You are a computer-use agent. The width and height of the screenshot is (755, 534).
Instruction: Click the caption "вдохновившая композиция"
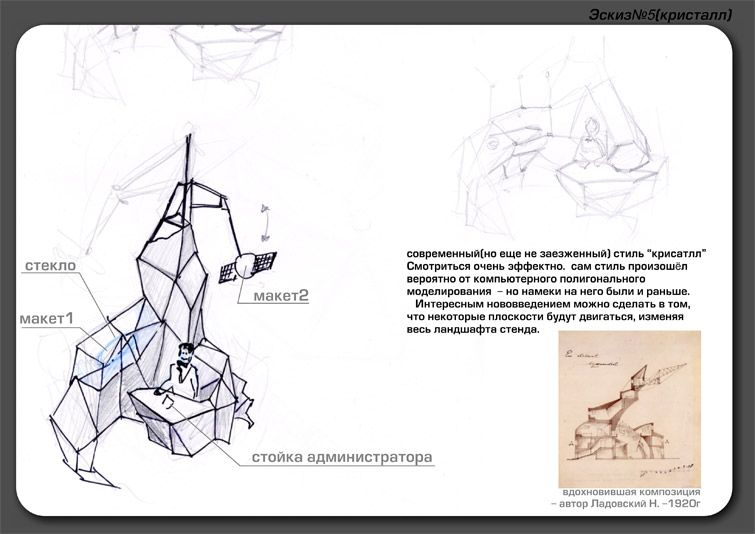pyautogui.click(x=630, y=493)
